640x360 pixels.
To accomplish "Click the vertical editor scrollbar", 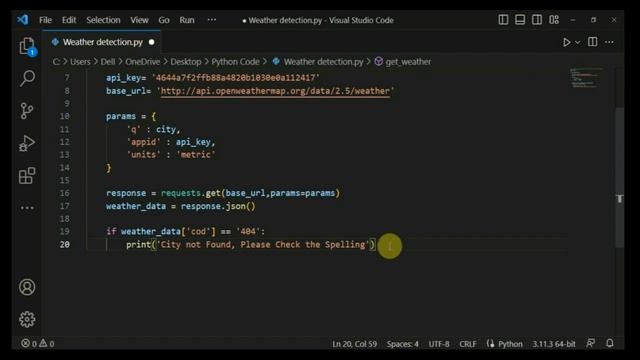I will pos(620,178).
